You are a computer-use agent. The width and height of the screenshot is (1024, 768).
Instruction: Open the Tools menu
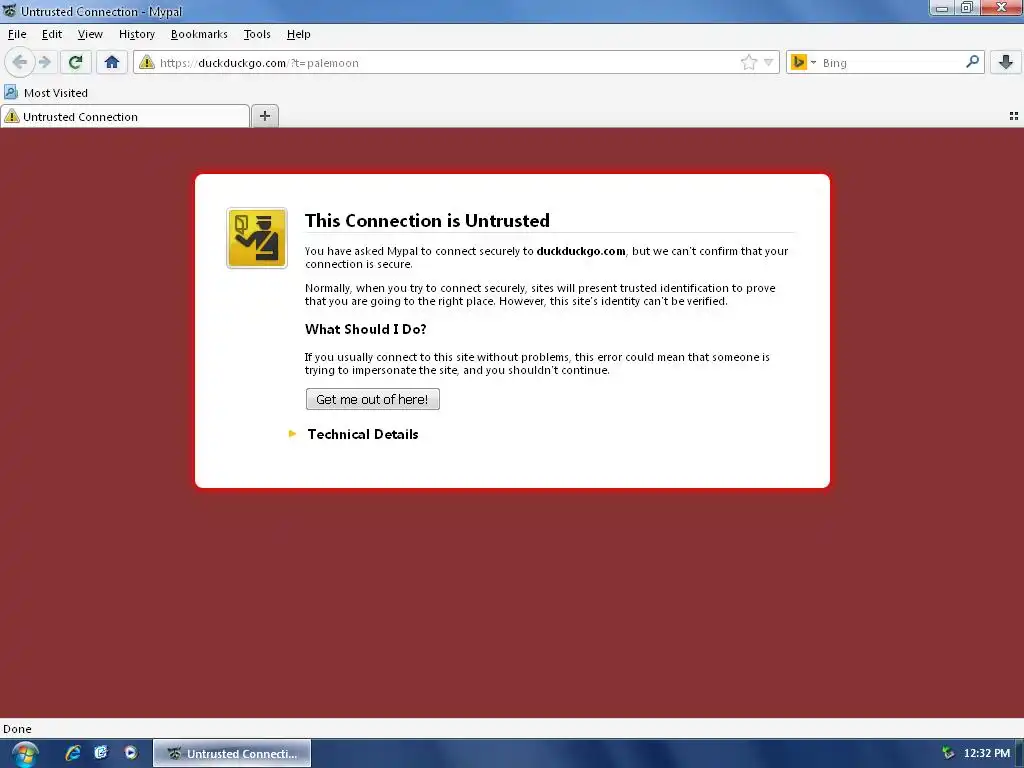click(257, 35)
